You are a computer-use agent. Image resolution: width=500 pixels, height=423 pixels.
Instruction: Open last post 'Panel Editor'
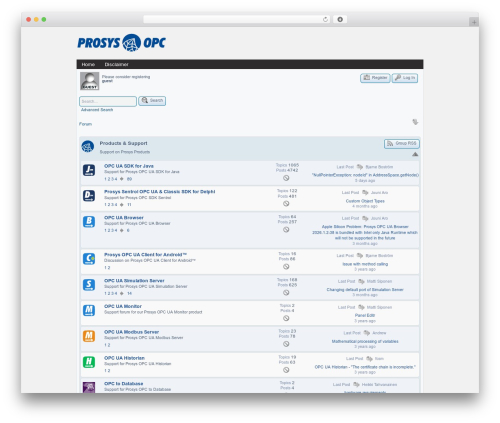pyautogui.click(x=365, y=315)
